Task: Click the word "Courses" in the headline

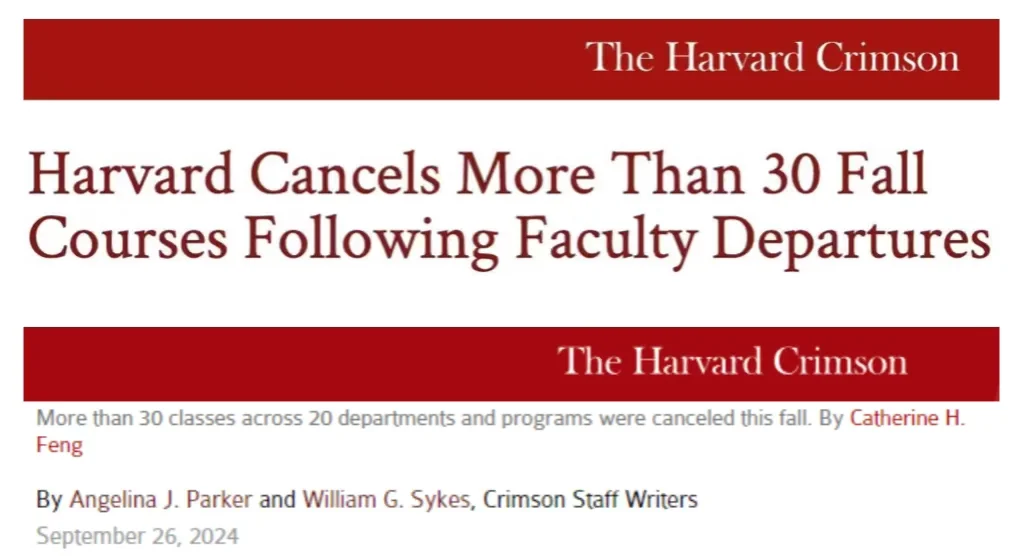Action: (x=130, y=240)
